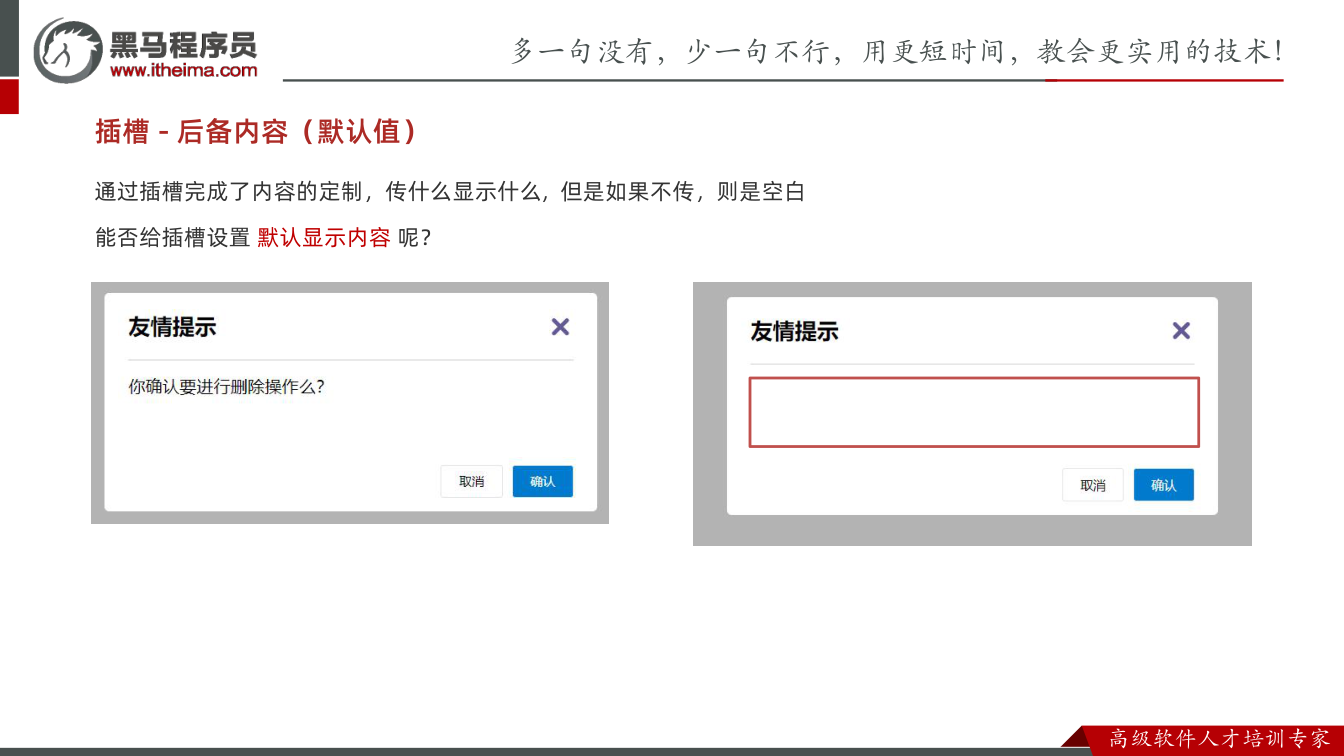Image resolution: width=1344 pixels, height=756 pixels.
Task: Click heading 插槽 - 后备内容（默认值）
Action: click(x=256, y=132)
